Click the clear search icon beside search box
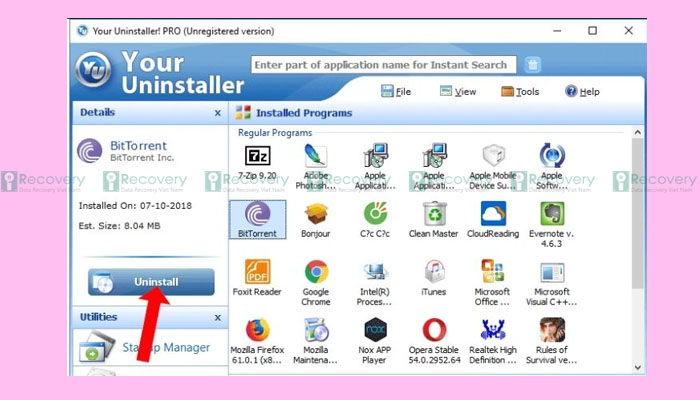 pyautogui.click(x=533, y=65)
